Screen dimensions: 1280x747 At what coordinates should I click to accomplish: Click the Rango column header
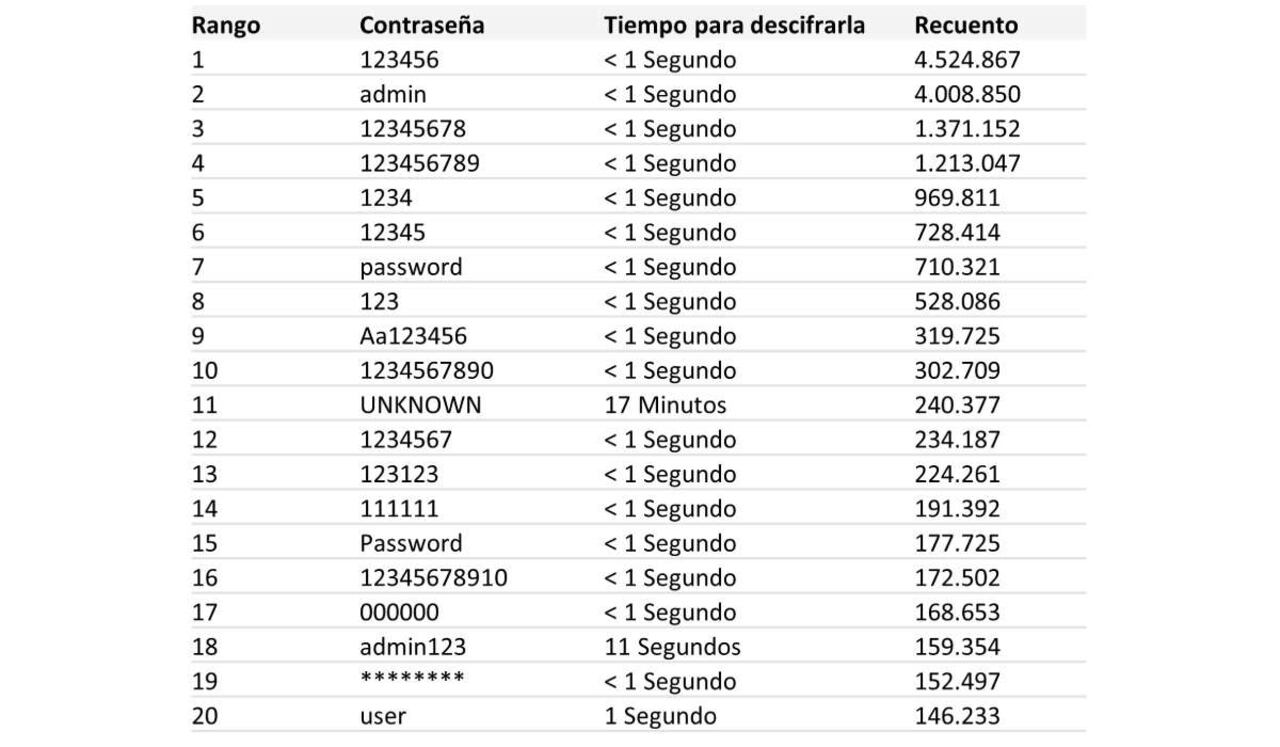click(225, 26)
